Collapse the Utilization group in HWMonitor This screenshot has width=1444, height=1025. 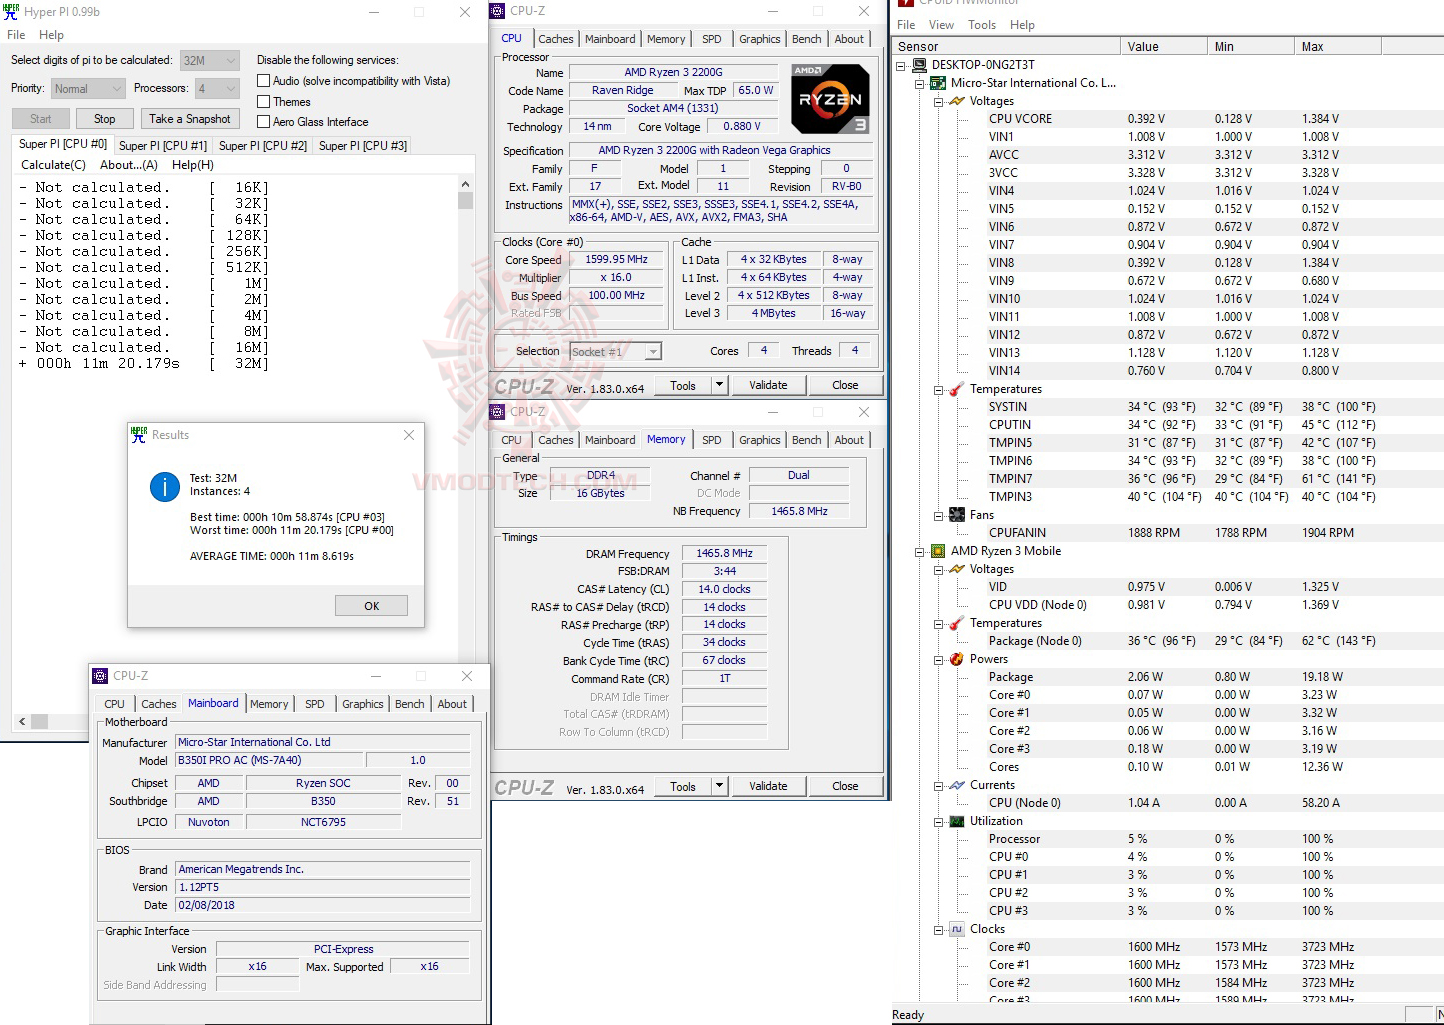pyautogui.click(x=939, y=821)
